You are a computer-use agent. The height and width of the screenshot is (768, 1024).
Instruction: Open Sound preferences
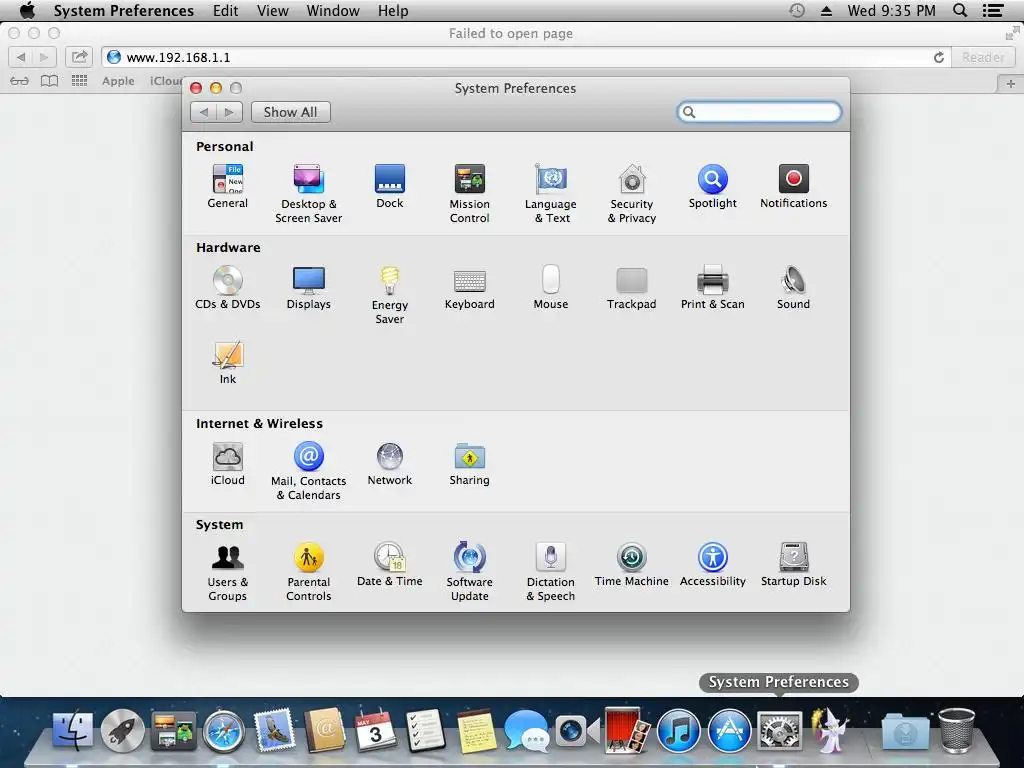793,288
